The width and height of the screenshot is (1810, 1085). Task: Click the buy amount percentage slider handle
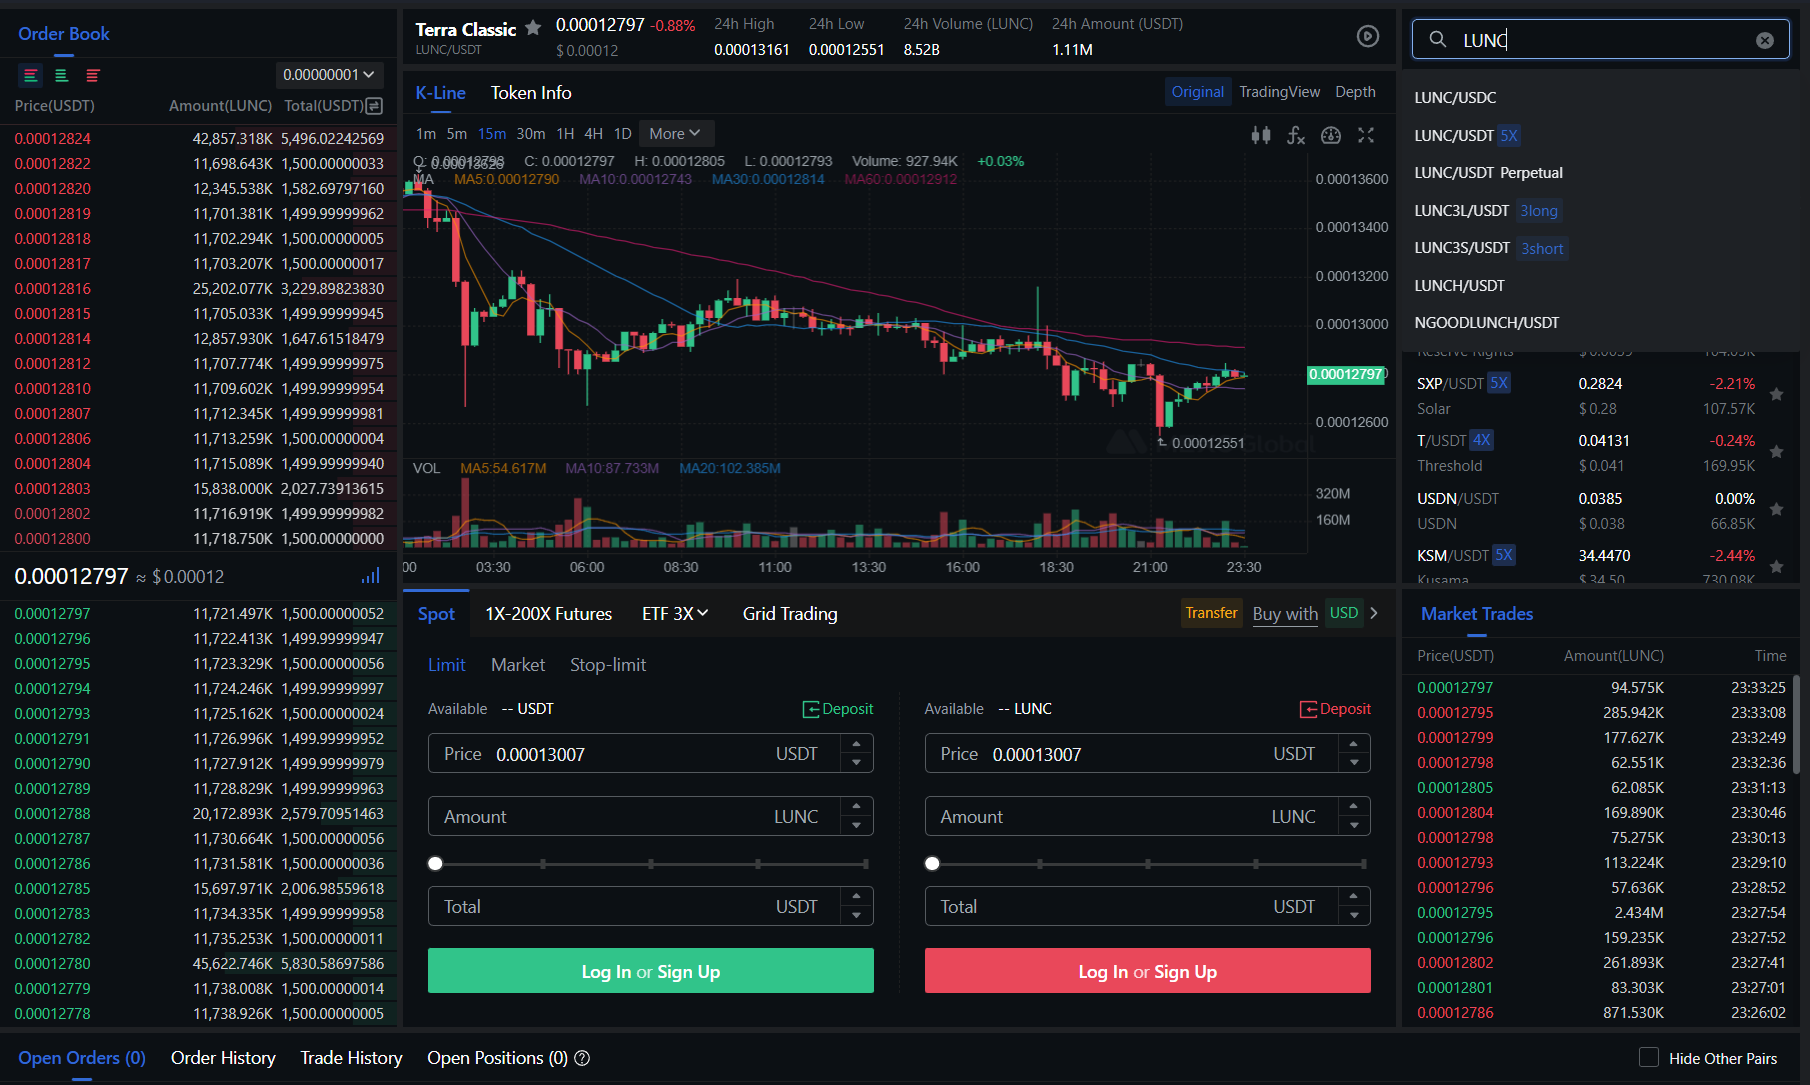pyautogui.click(x=435, y=864)
